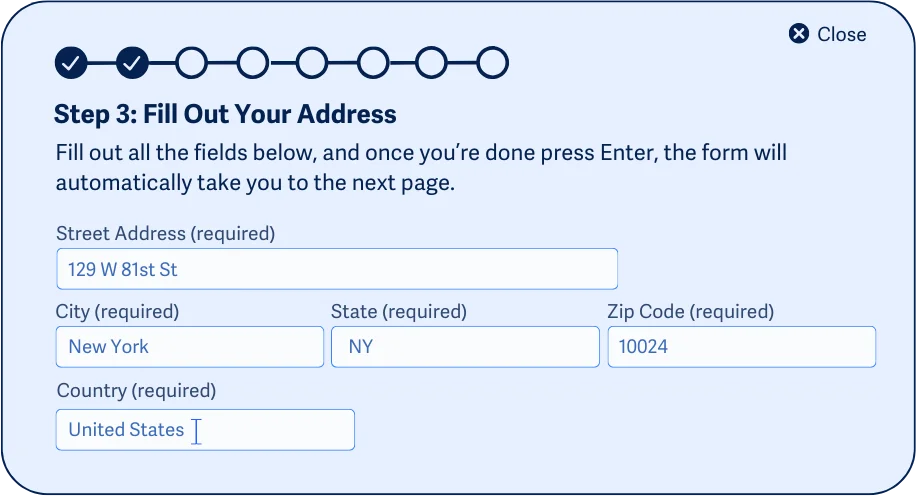This screenshot has height=496, width=916.
Task: Jump to step seven progress circle
Action: (432, 63)
